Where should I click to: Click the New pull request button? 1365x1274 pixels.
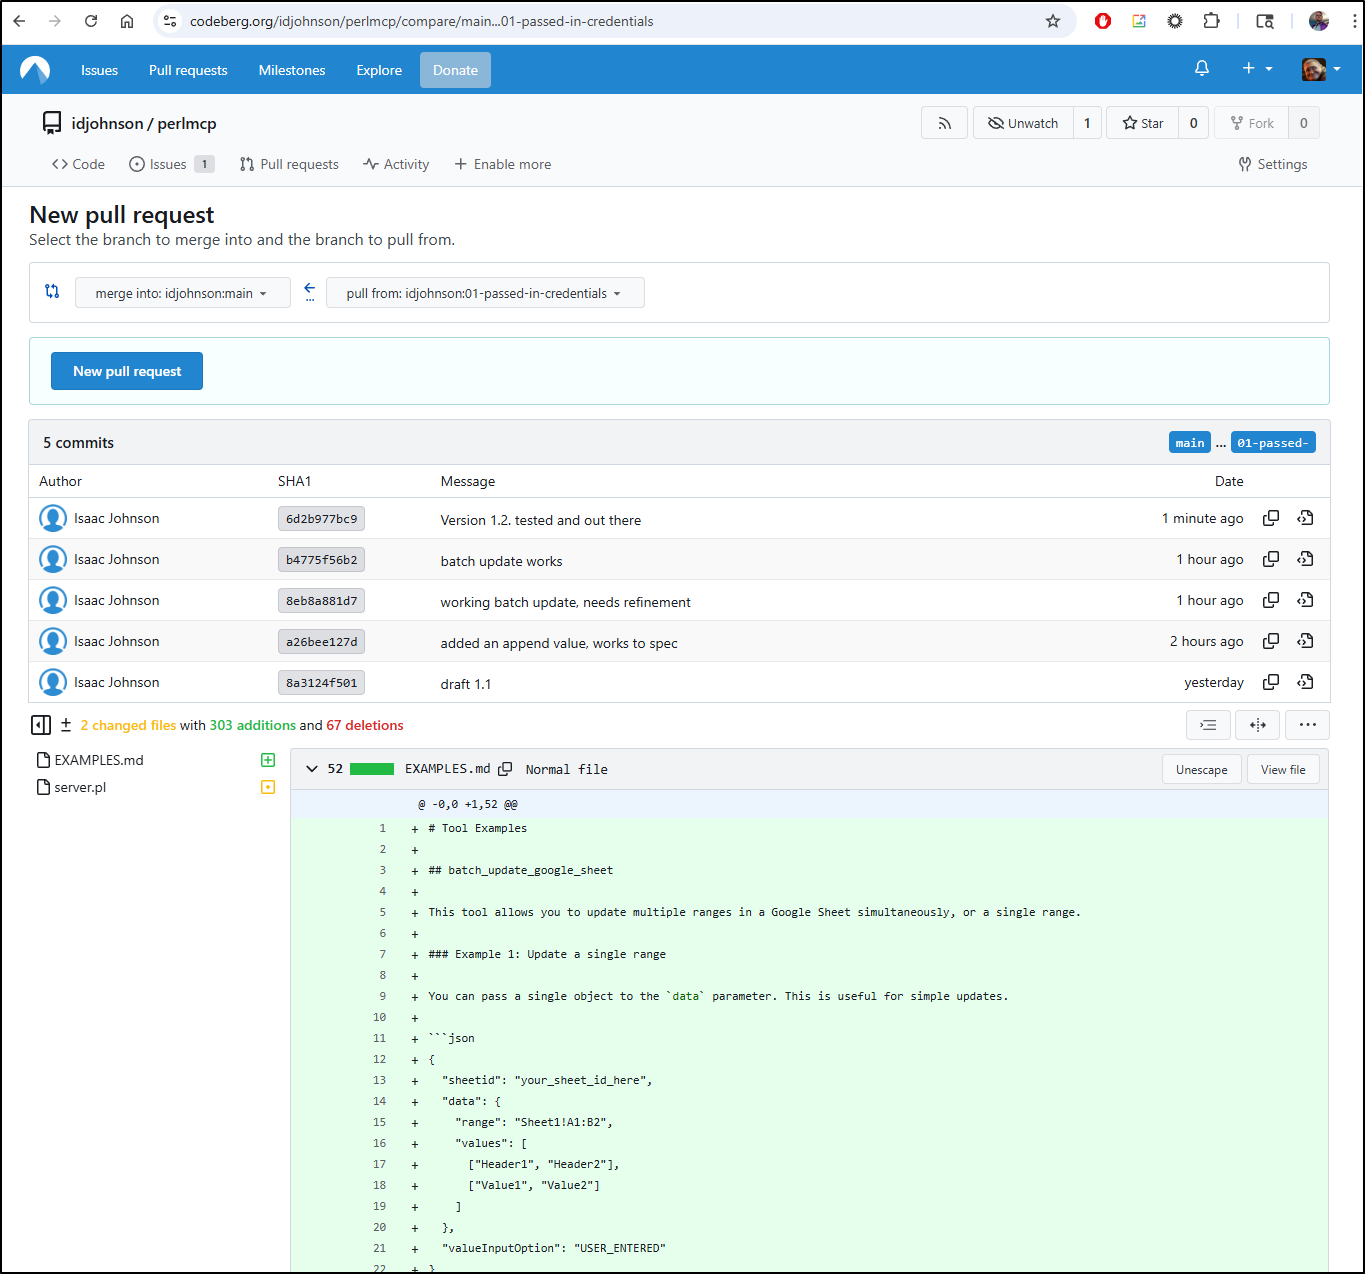click(x=127, y=371)
